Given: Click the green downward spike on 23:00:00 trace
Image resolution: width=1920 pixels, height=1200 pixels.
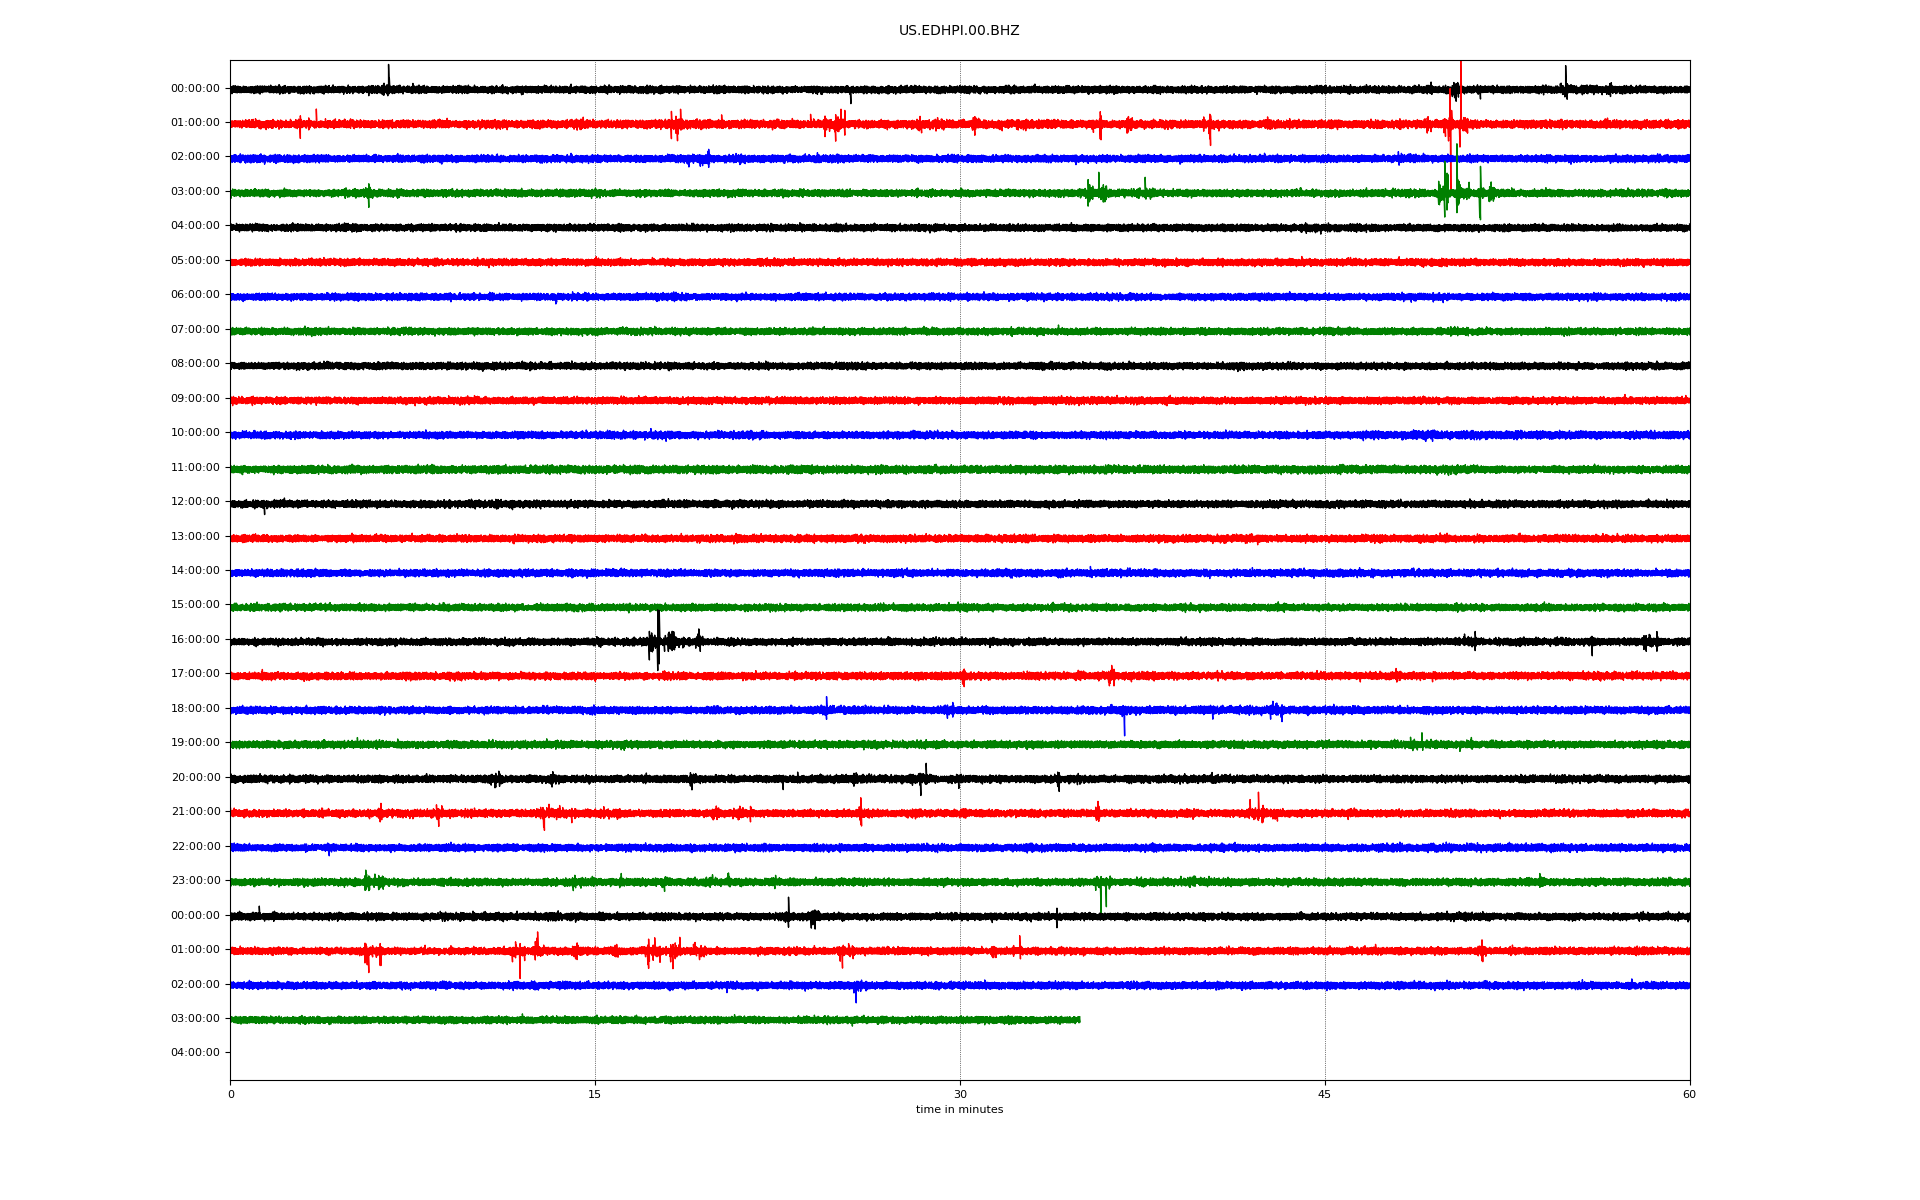Looking at the screenshot, I should pos(1101,900).
